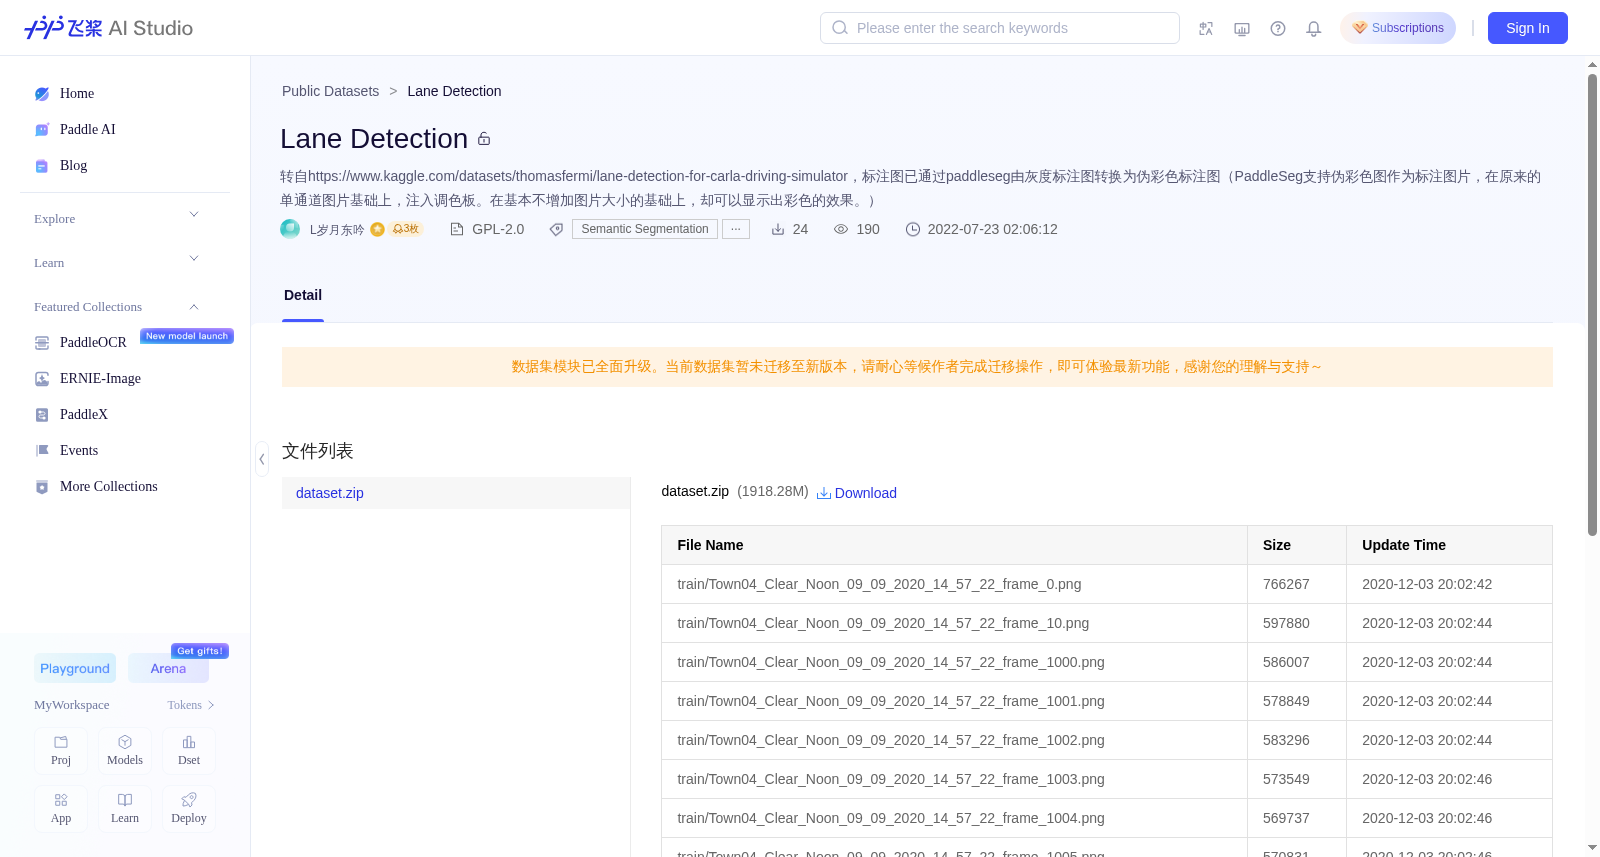Viewport: 1600px width, 857px height.
Task: Select the frame_1001.png file row
Action: 1107,701
